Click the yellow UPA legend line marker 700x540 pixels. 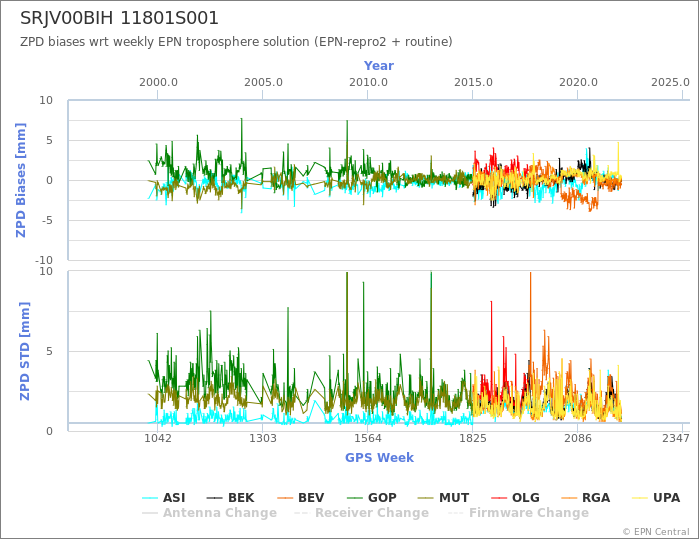click(x=640, y=498)
